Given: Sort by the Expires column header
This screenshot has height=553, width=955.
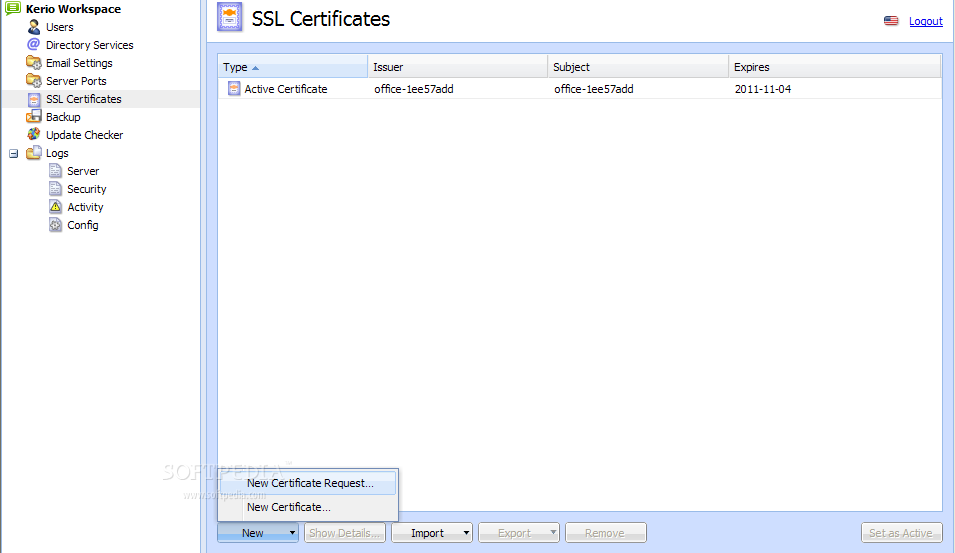Looking at the screenshot, I should coord(835,67).
